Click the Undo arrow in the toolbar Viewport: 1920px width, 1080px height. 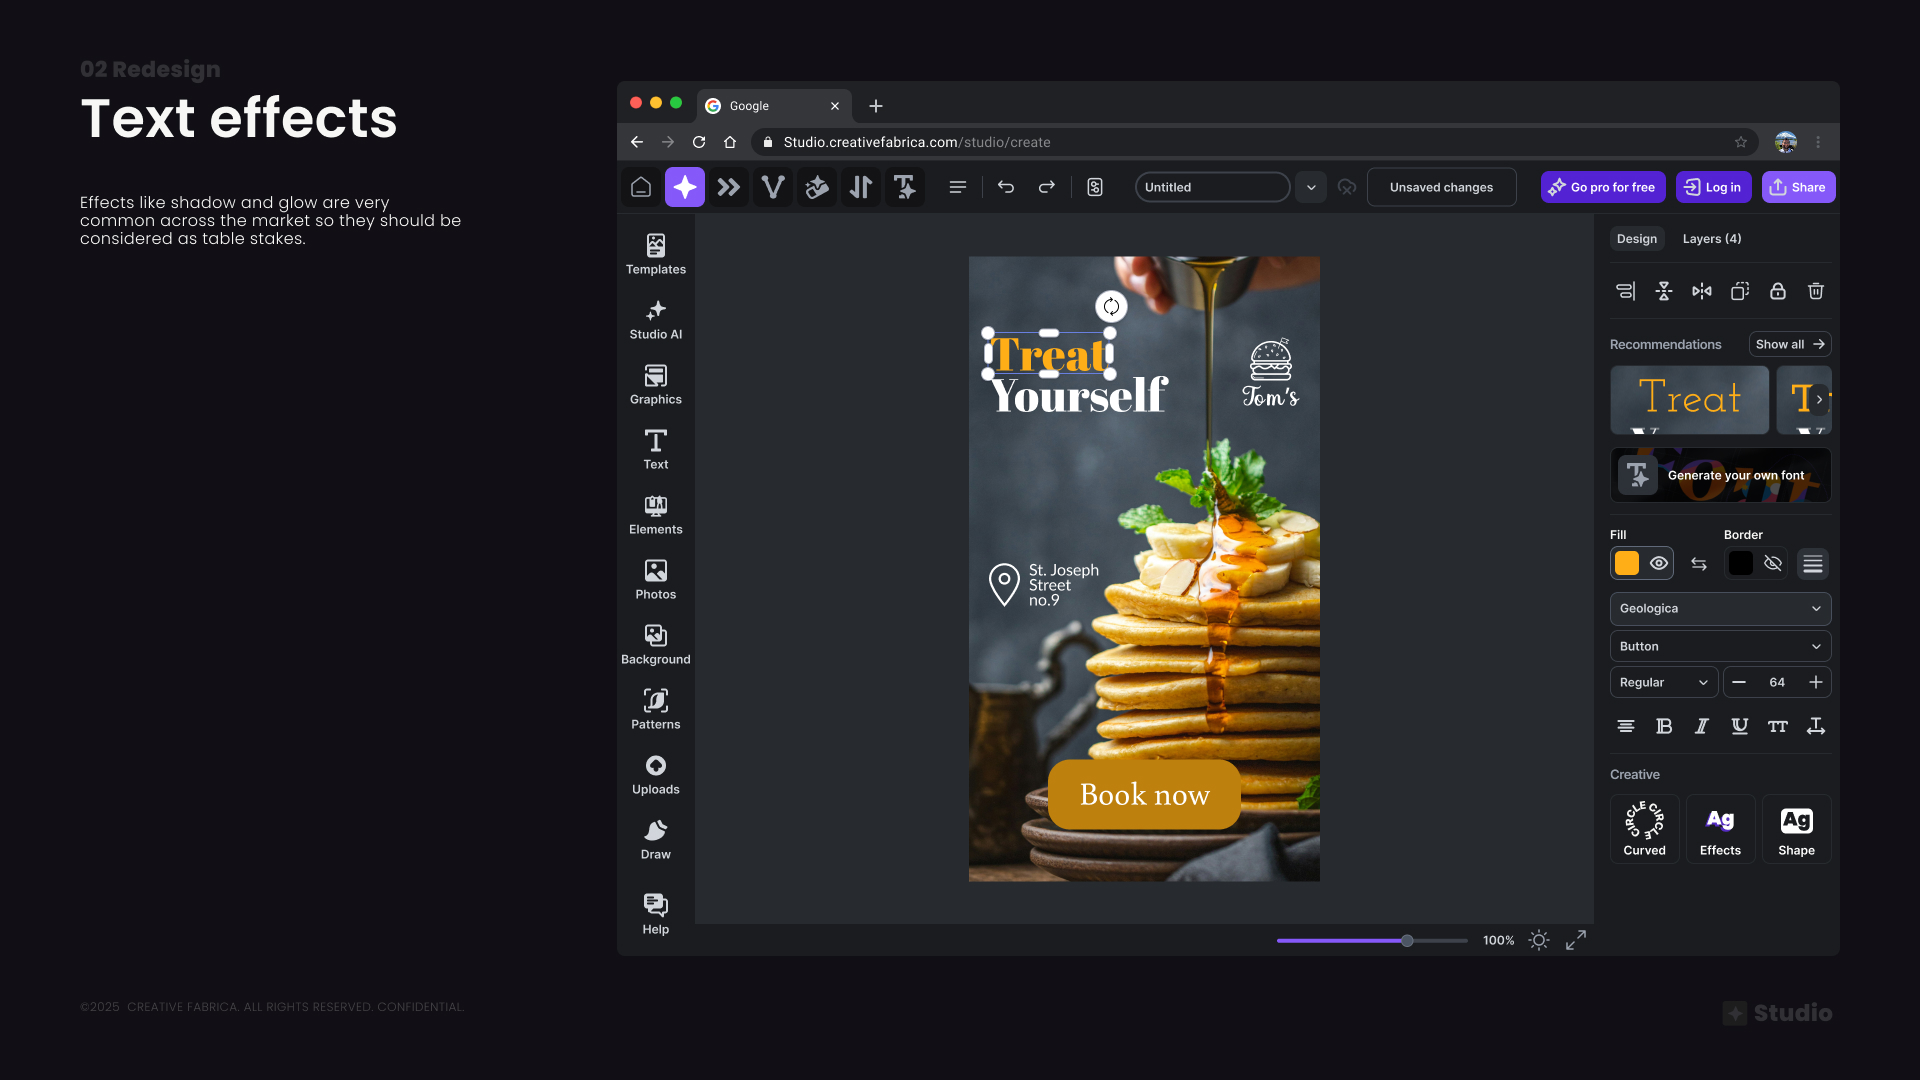coord(1006,187)
